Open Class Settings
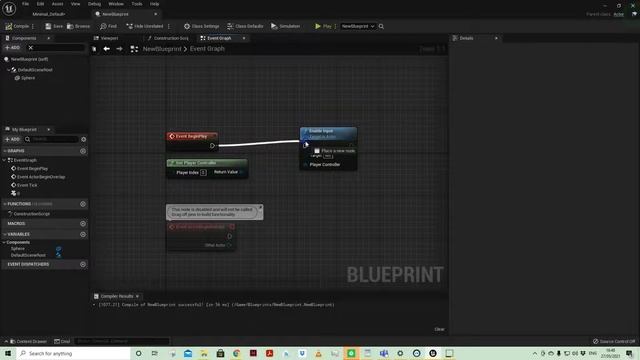Viewport: 640px width, 360px height. pyautogui.click(x=201, y=26)
